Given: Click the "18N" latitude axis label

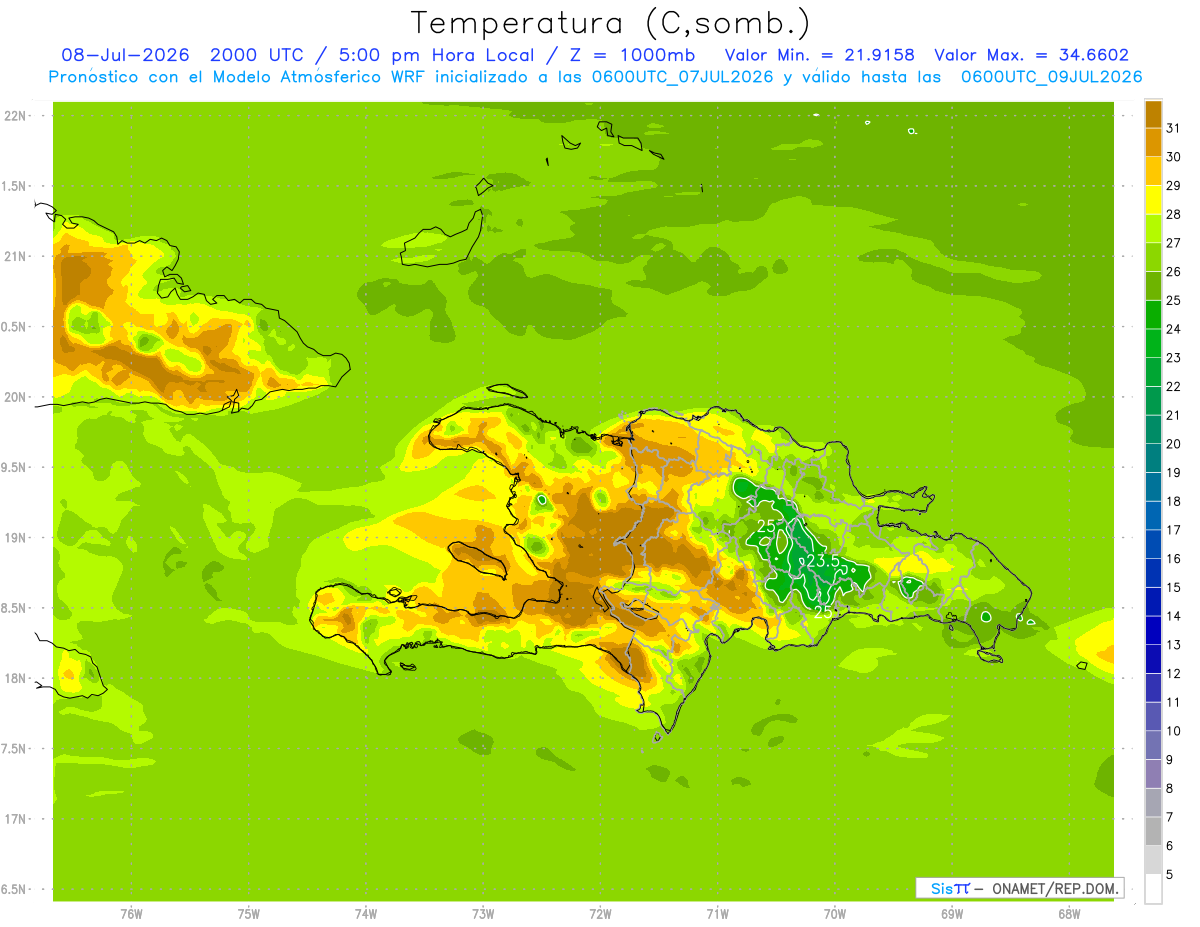Looking at the screenshot, I should [x=14, y=678].
